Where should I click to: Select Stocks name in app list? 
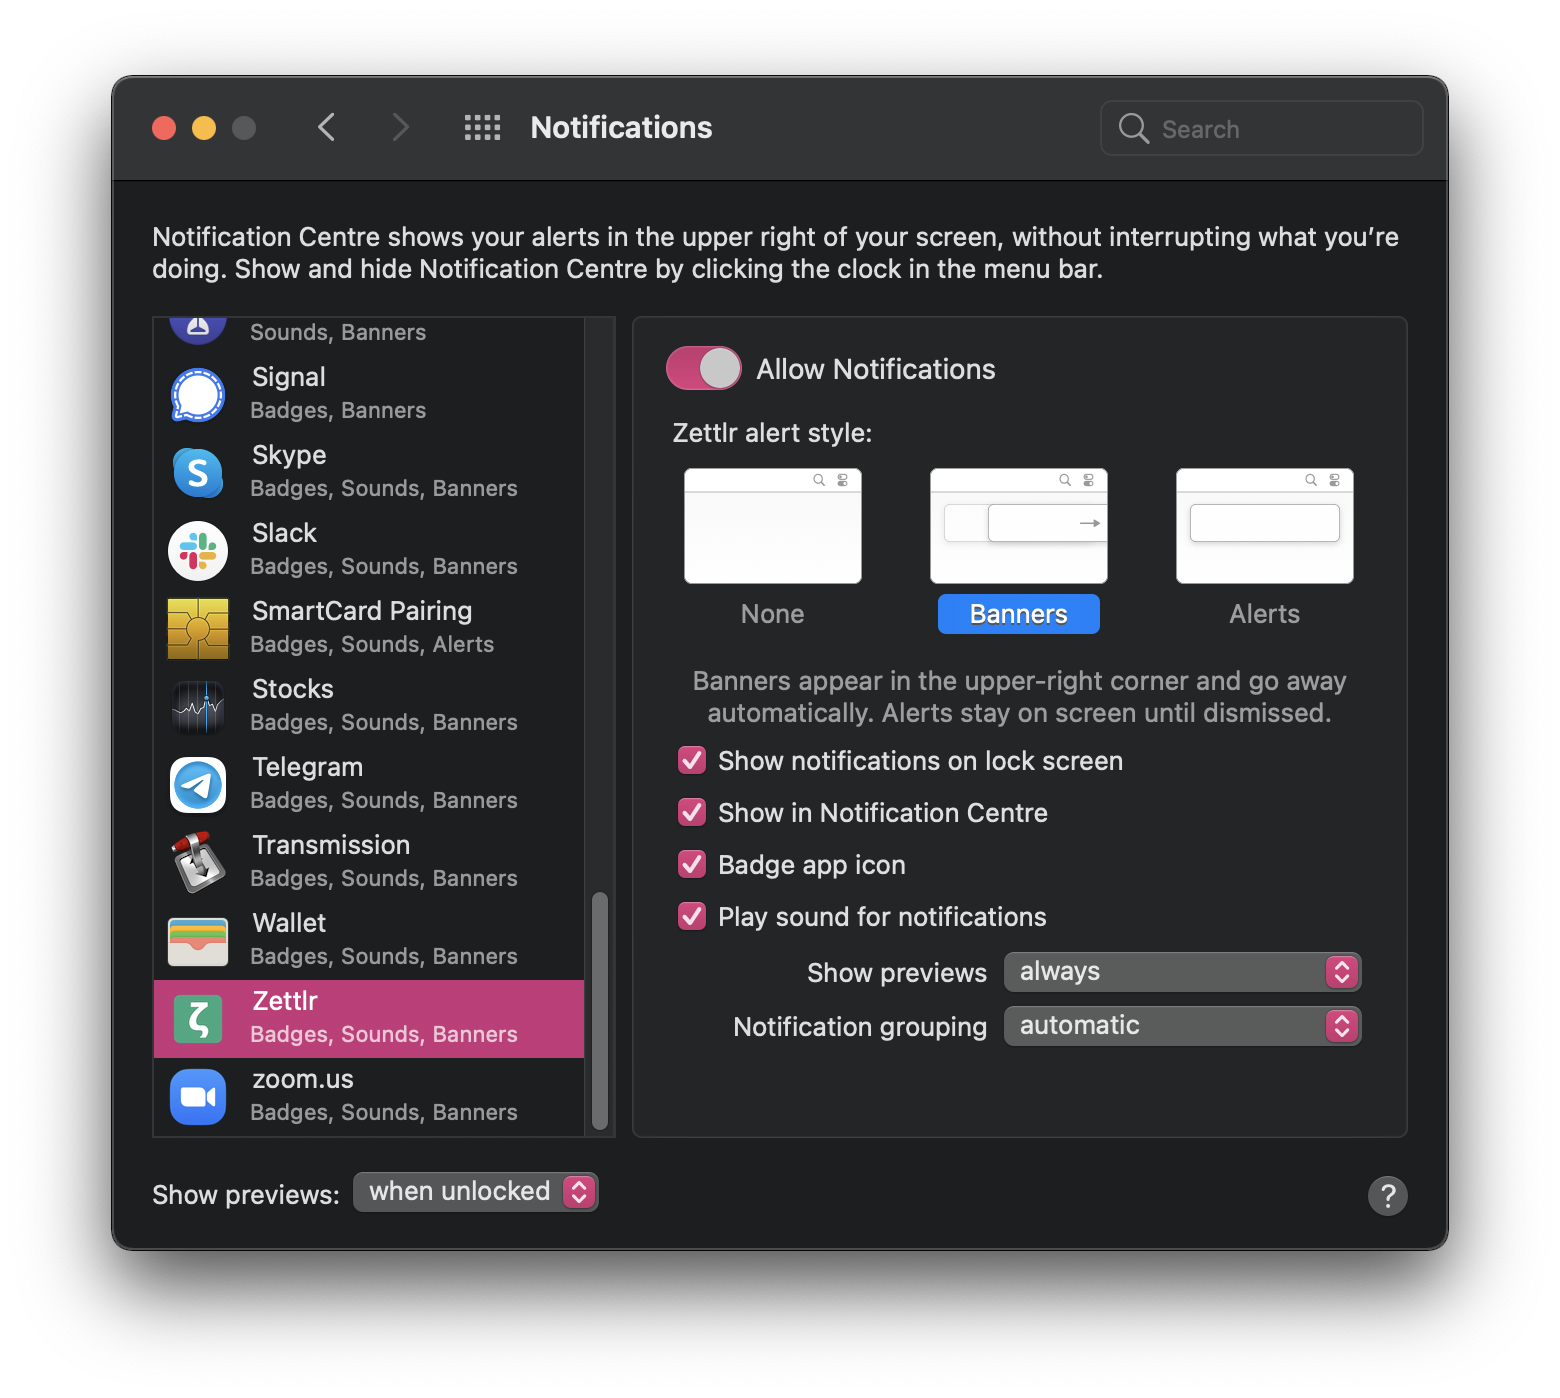point(292,689)
